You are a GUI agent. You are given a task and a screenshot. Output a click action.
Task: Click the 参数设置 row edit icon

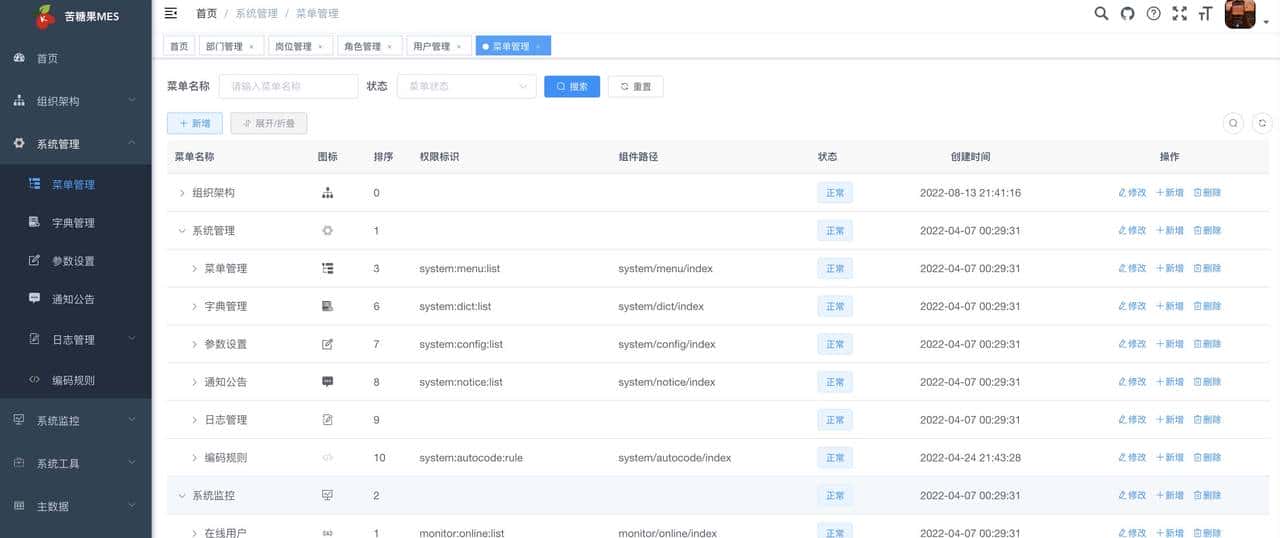pos(327,344)
